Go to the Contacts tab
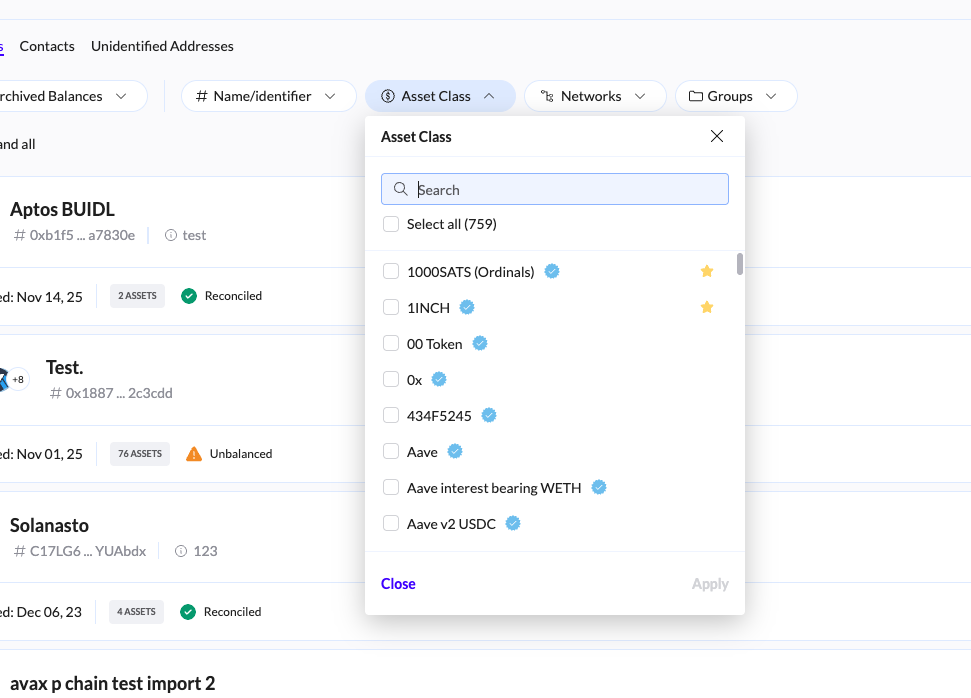971x698 pixels. [47, 46]
